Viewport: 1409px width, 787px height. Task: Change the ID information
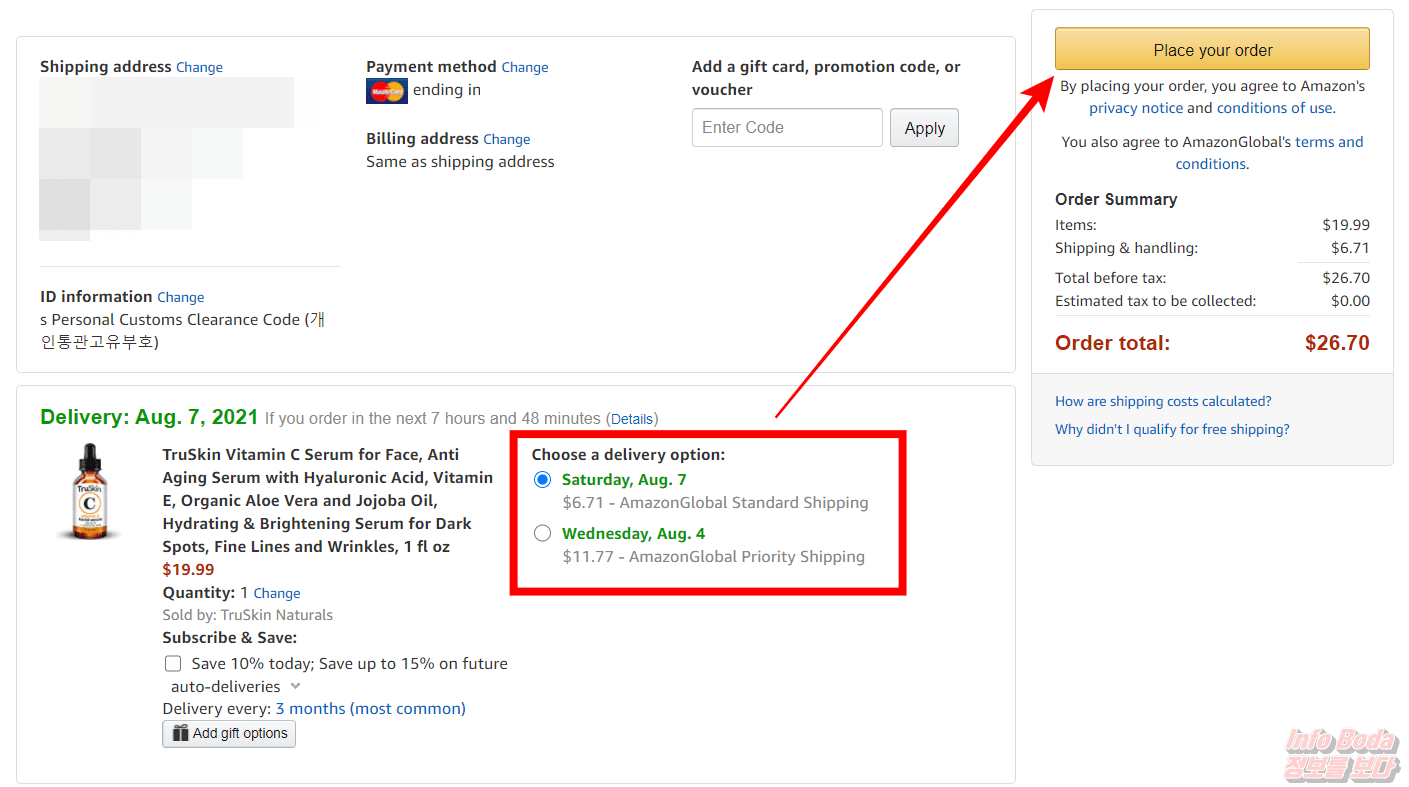(x=180, y=297)
